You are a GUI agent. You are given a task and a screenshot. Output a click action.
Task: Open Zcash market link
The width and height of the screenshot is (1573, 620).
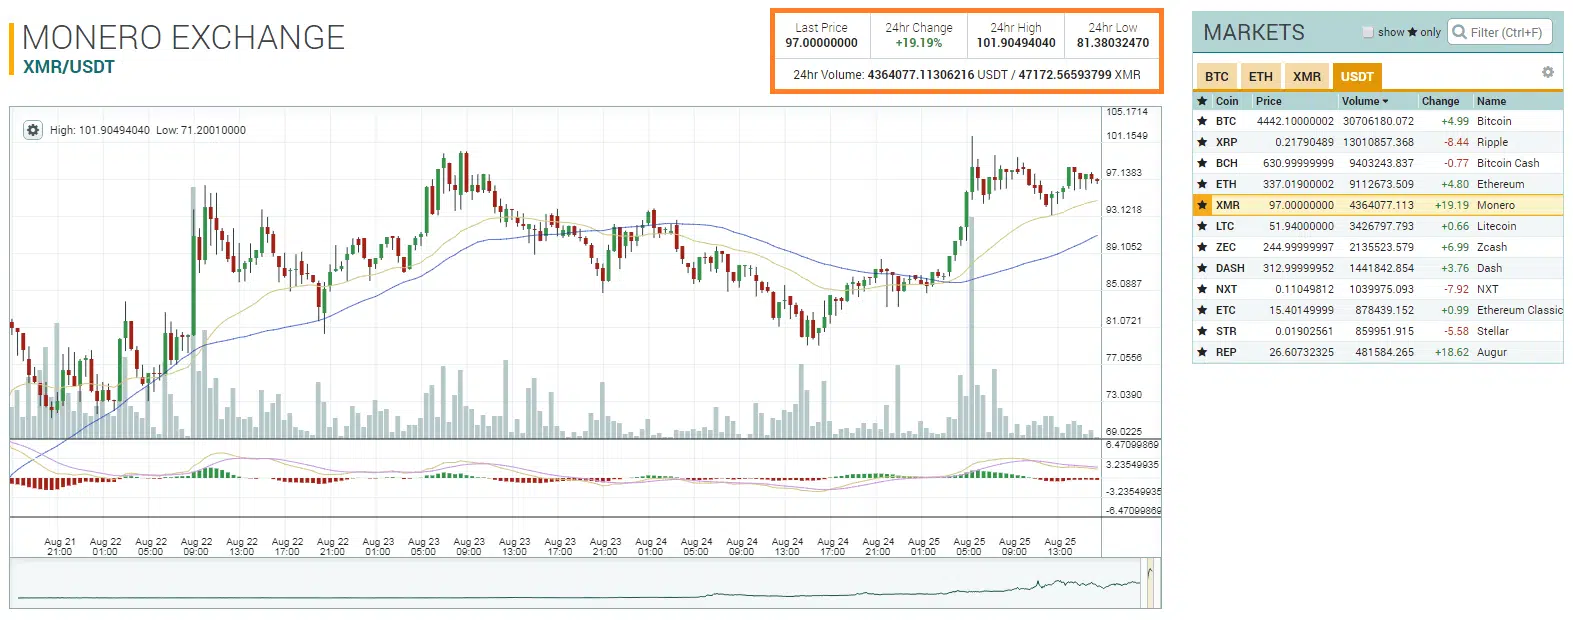1492,247
